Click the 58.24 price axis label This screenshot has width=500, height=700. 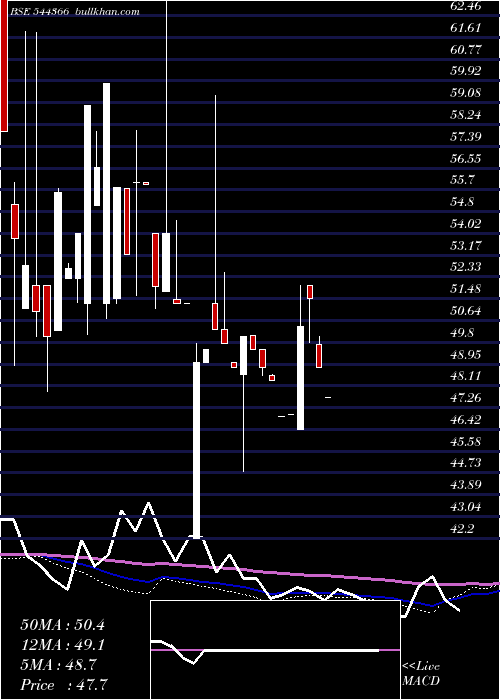tap(465, 115)
